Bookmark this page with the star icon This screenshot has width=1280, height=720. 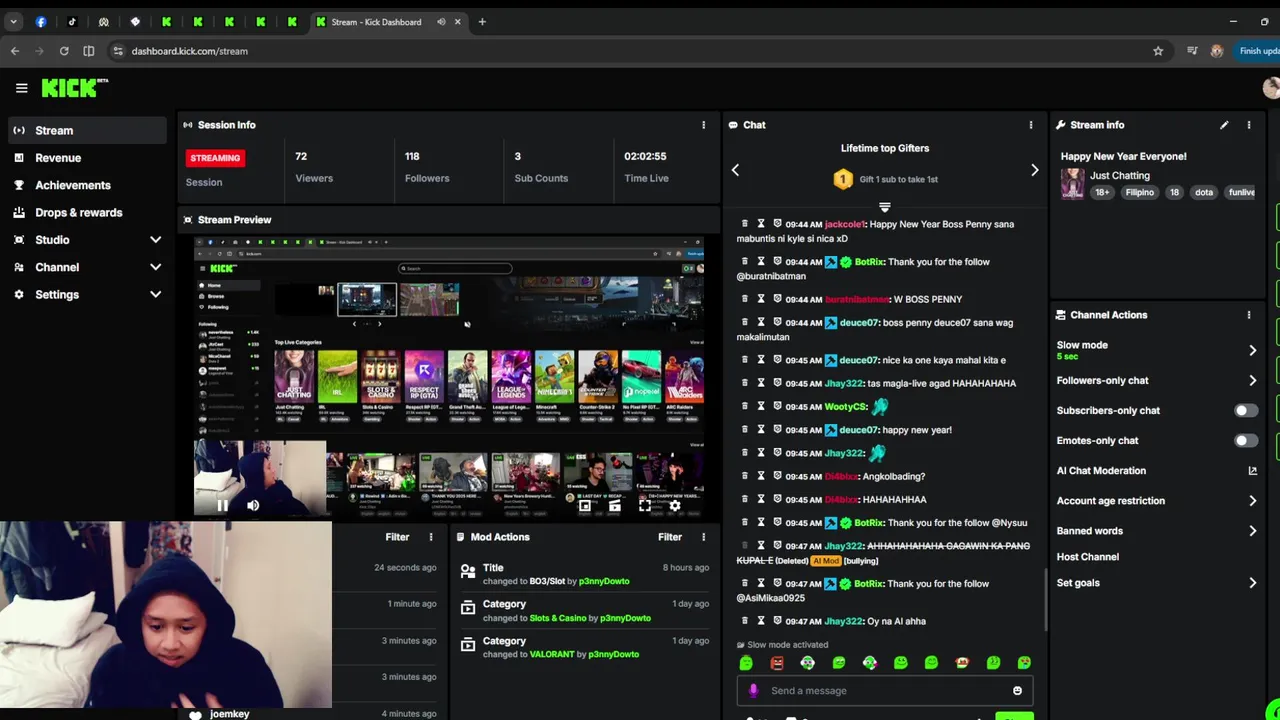click(x=1158, y=51)
